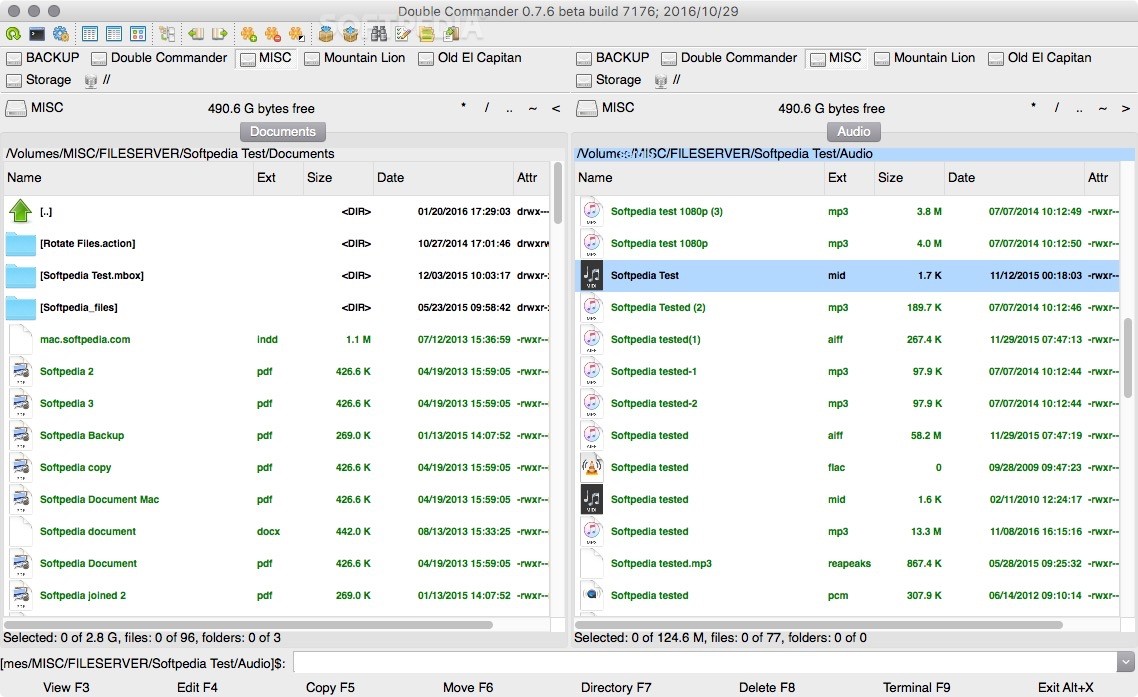Open left panel MISC drive list button

point(35,108)
